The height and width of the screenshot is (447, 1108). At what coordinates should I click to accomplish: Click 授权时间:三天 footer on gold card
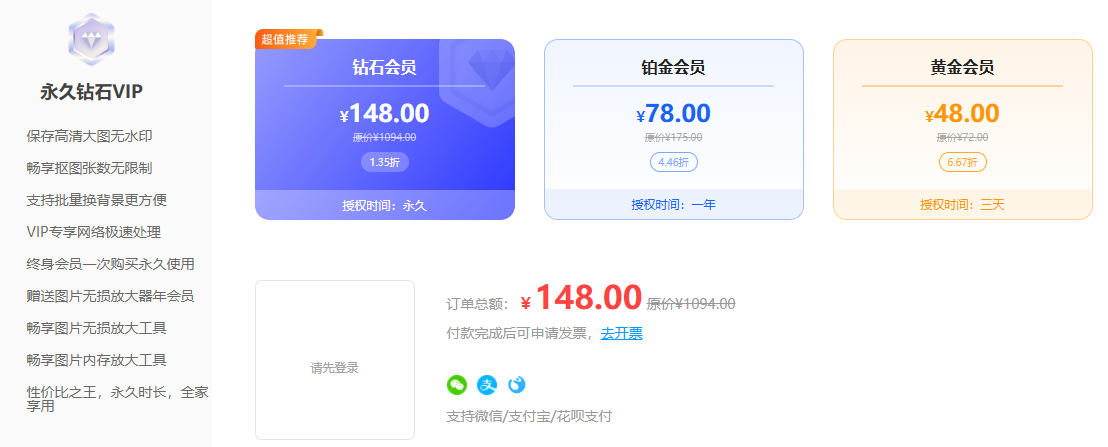pos(962,205)
